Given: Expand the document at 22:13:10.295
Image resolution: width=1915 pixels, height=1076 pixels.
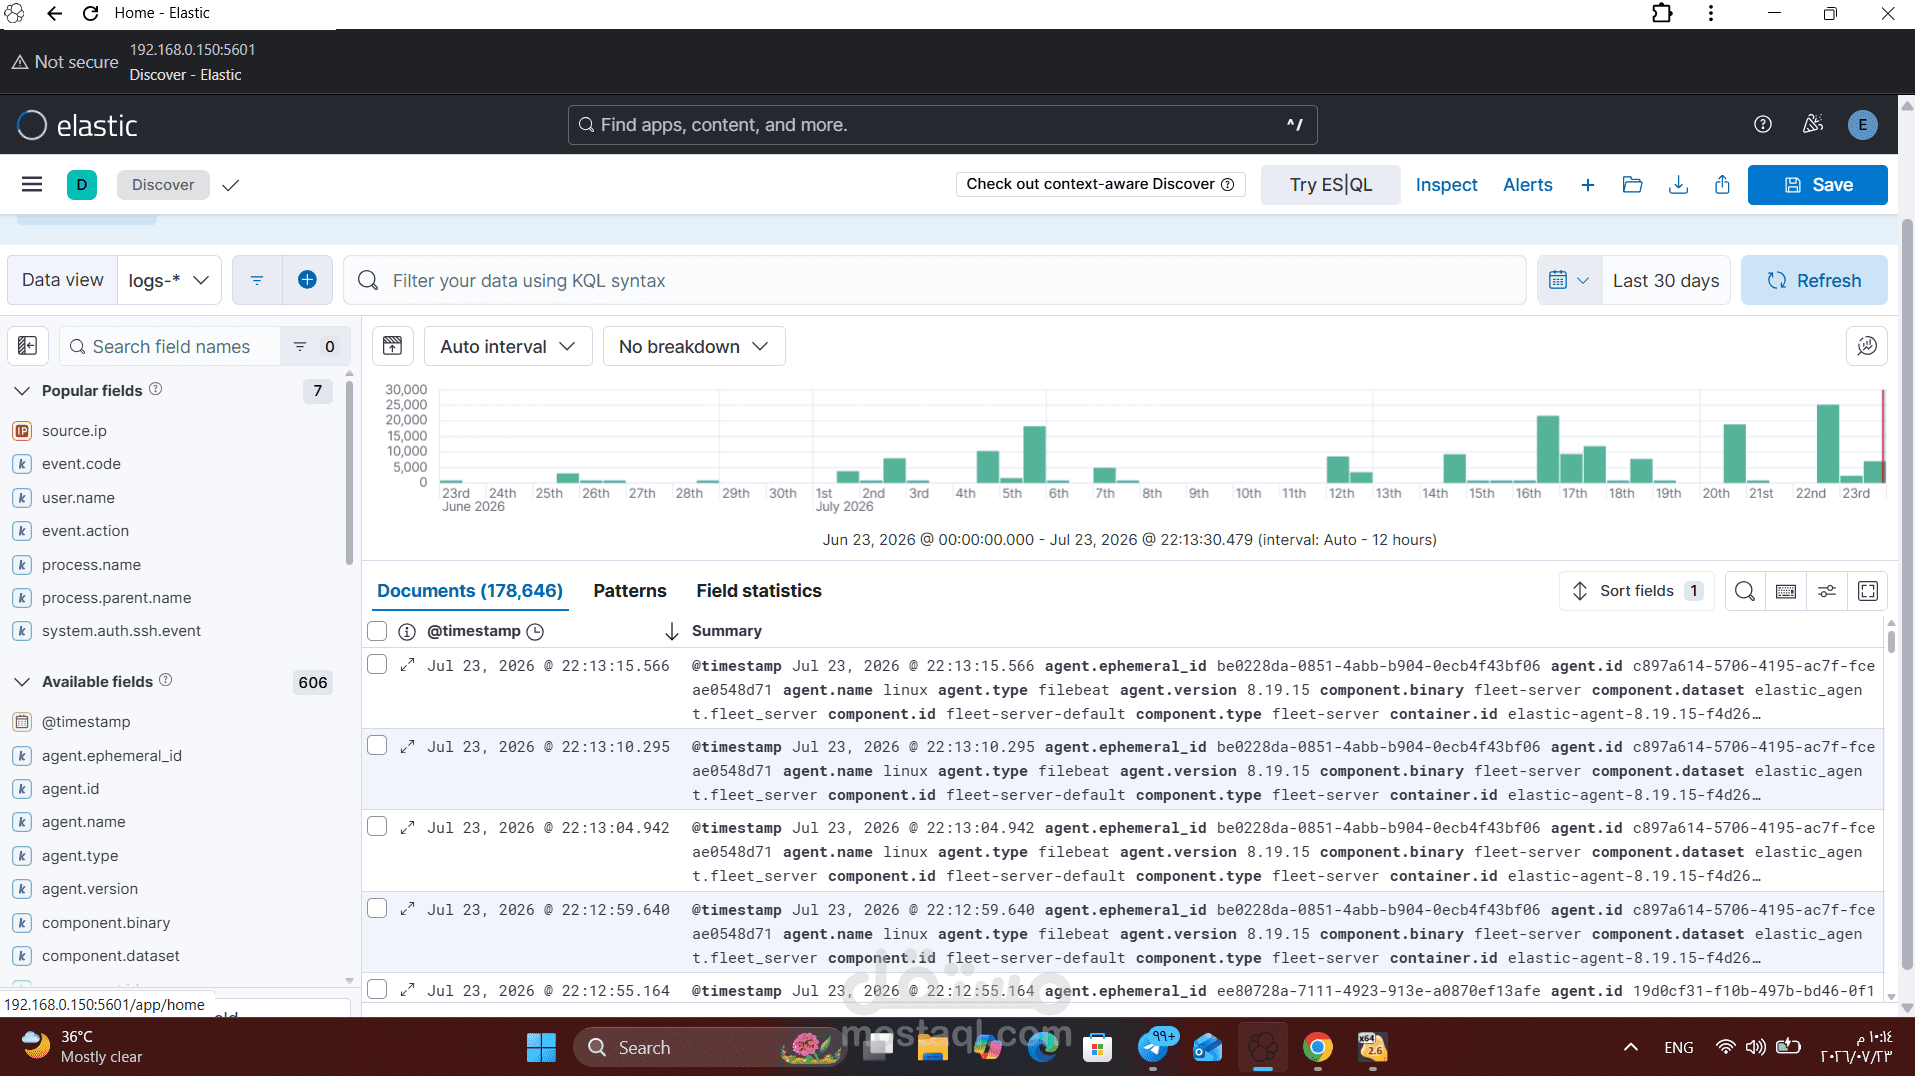Looking at the screenshot, I should (407, 746).
